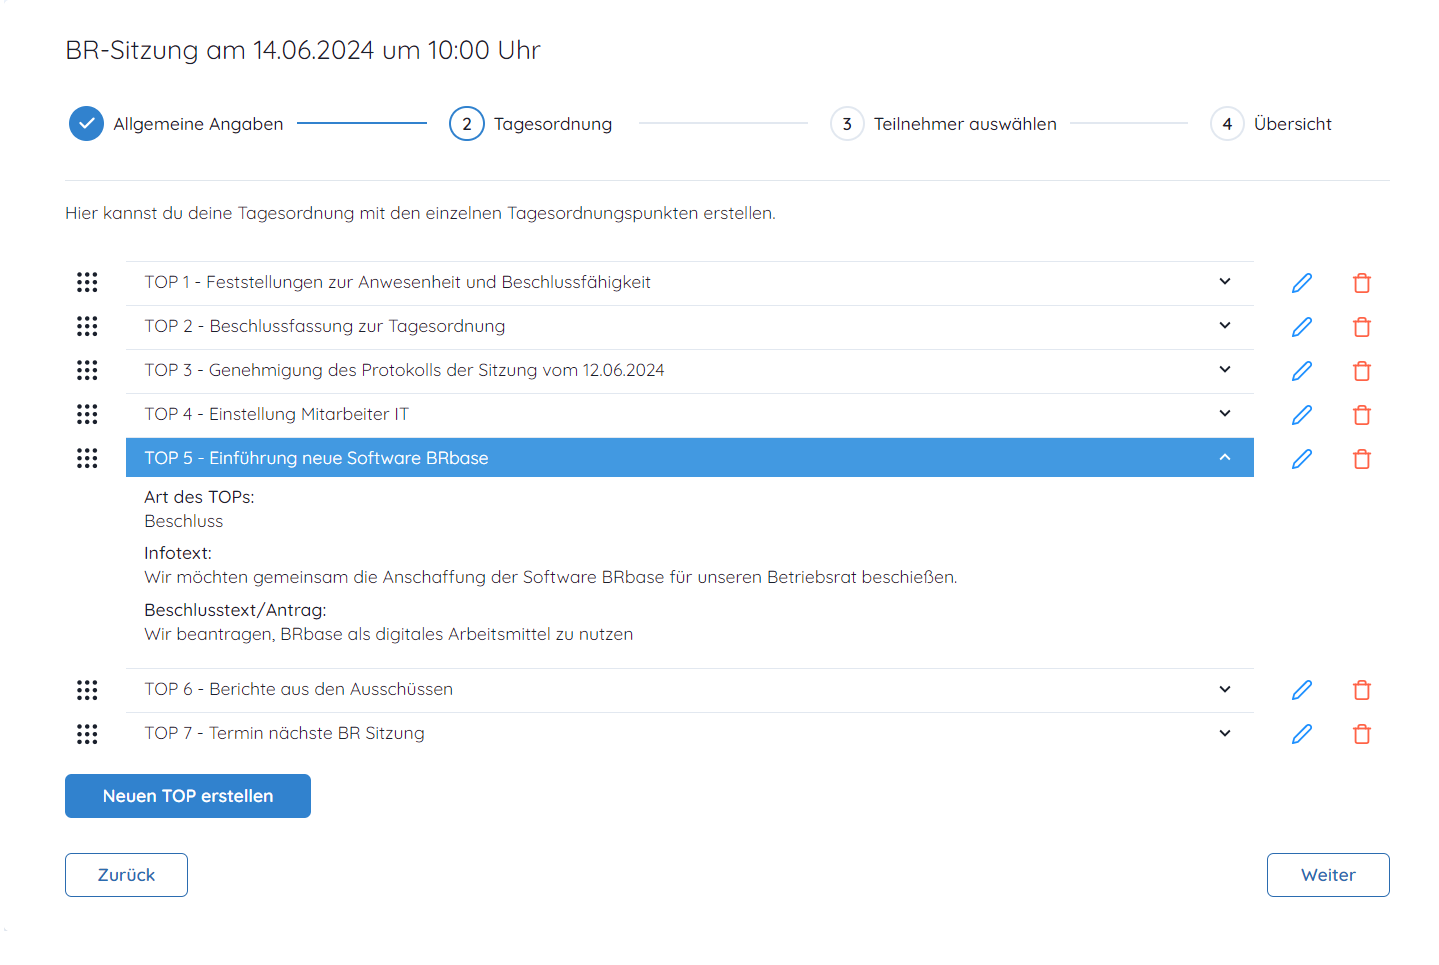Click the Neuen TOP erstellen button
1439x965 pixels.
click(x=188, y=796)
